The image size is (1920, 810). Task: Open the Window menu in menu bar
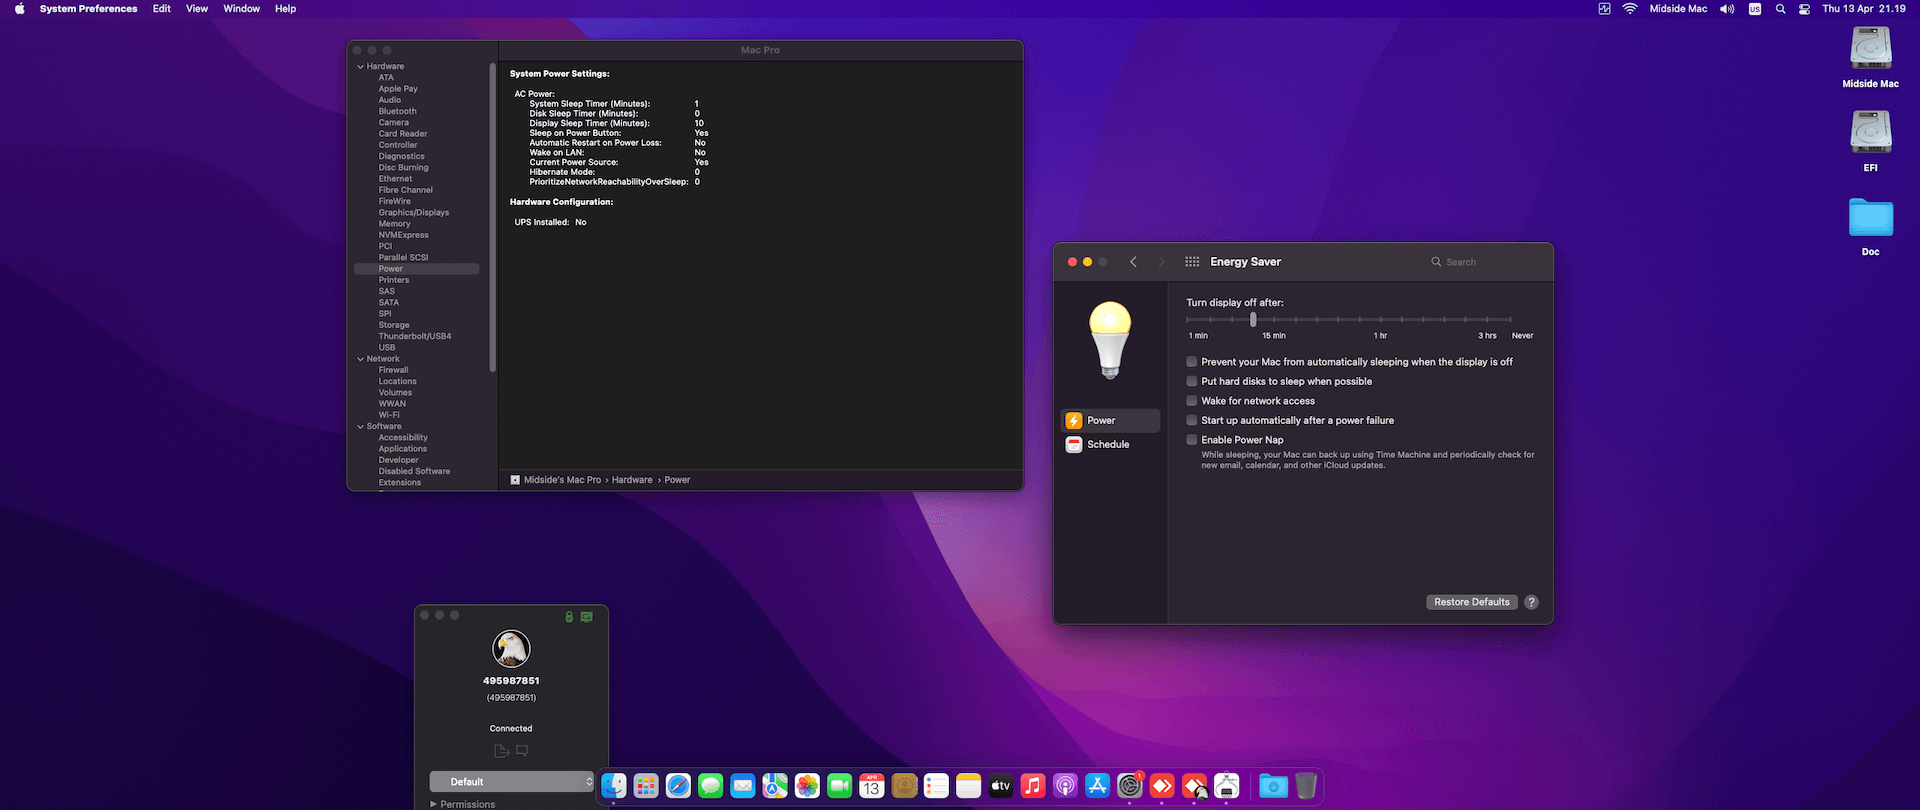coord(241,9)
